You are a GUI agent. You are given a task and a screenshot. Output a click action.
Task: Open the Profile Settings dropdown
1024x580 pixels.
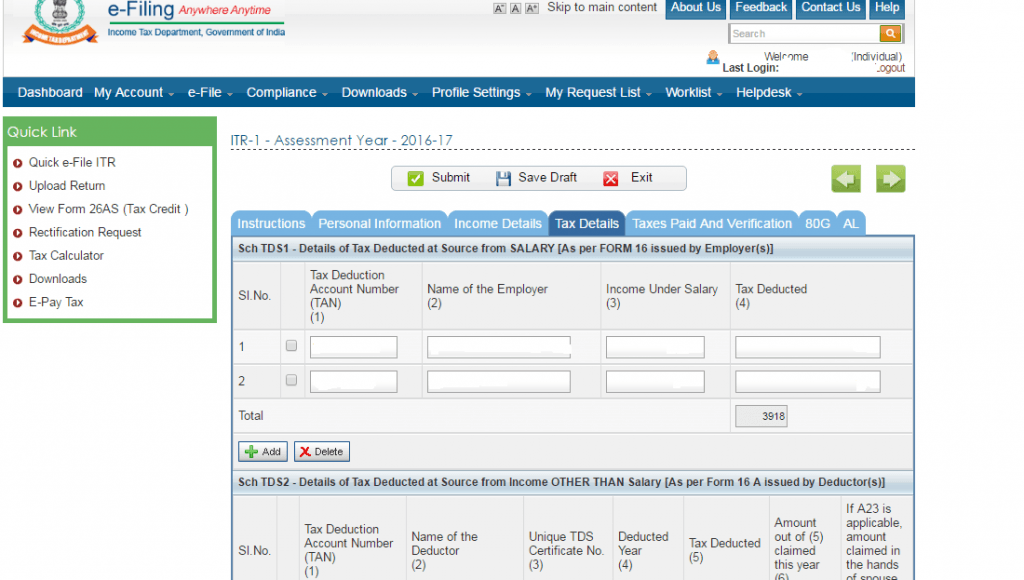click(476, 92)
